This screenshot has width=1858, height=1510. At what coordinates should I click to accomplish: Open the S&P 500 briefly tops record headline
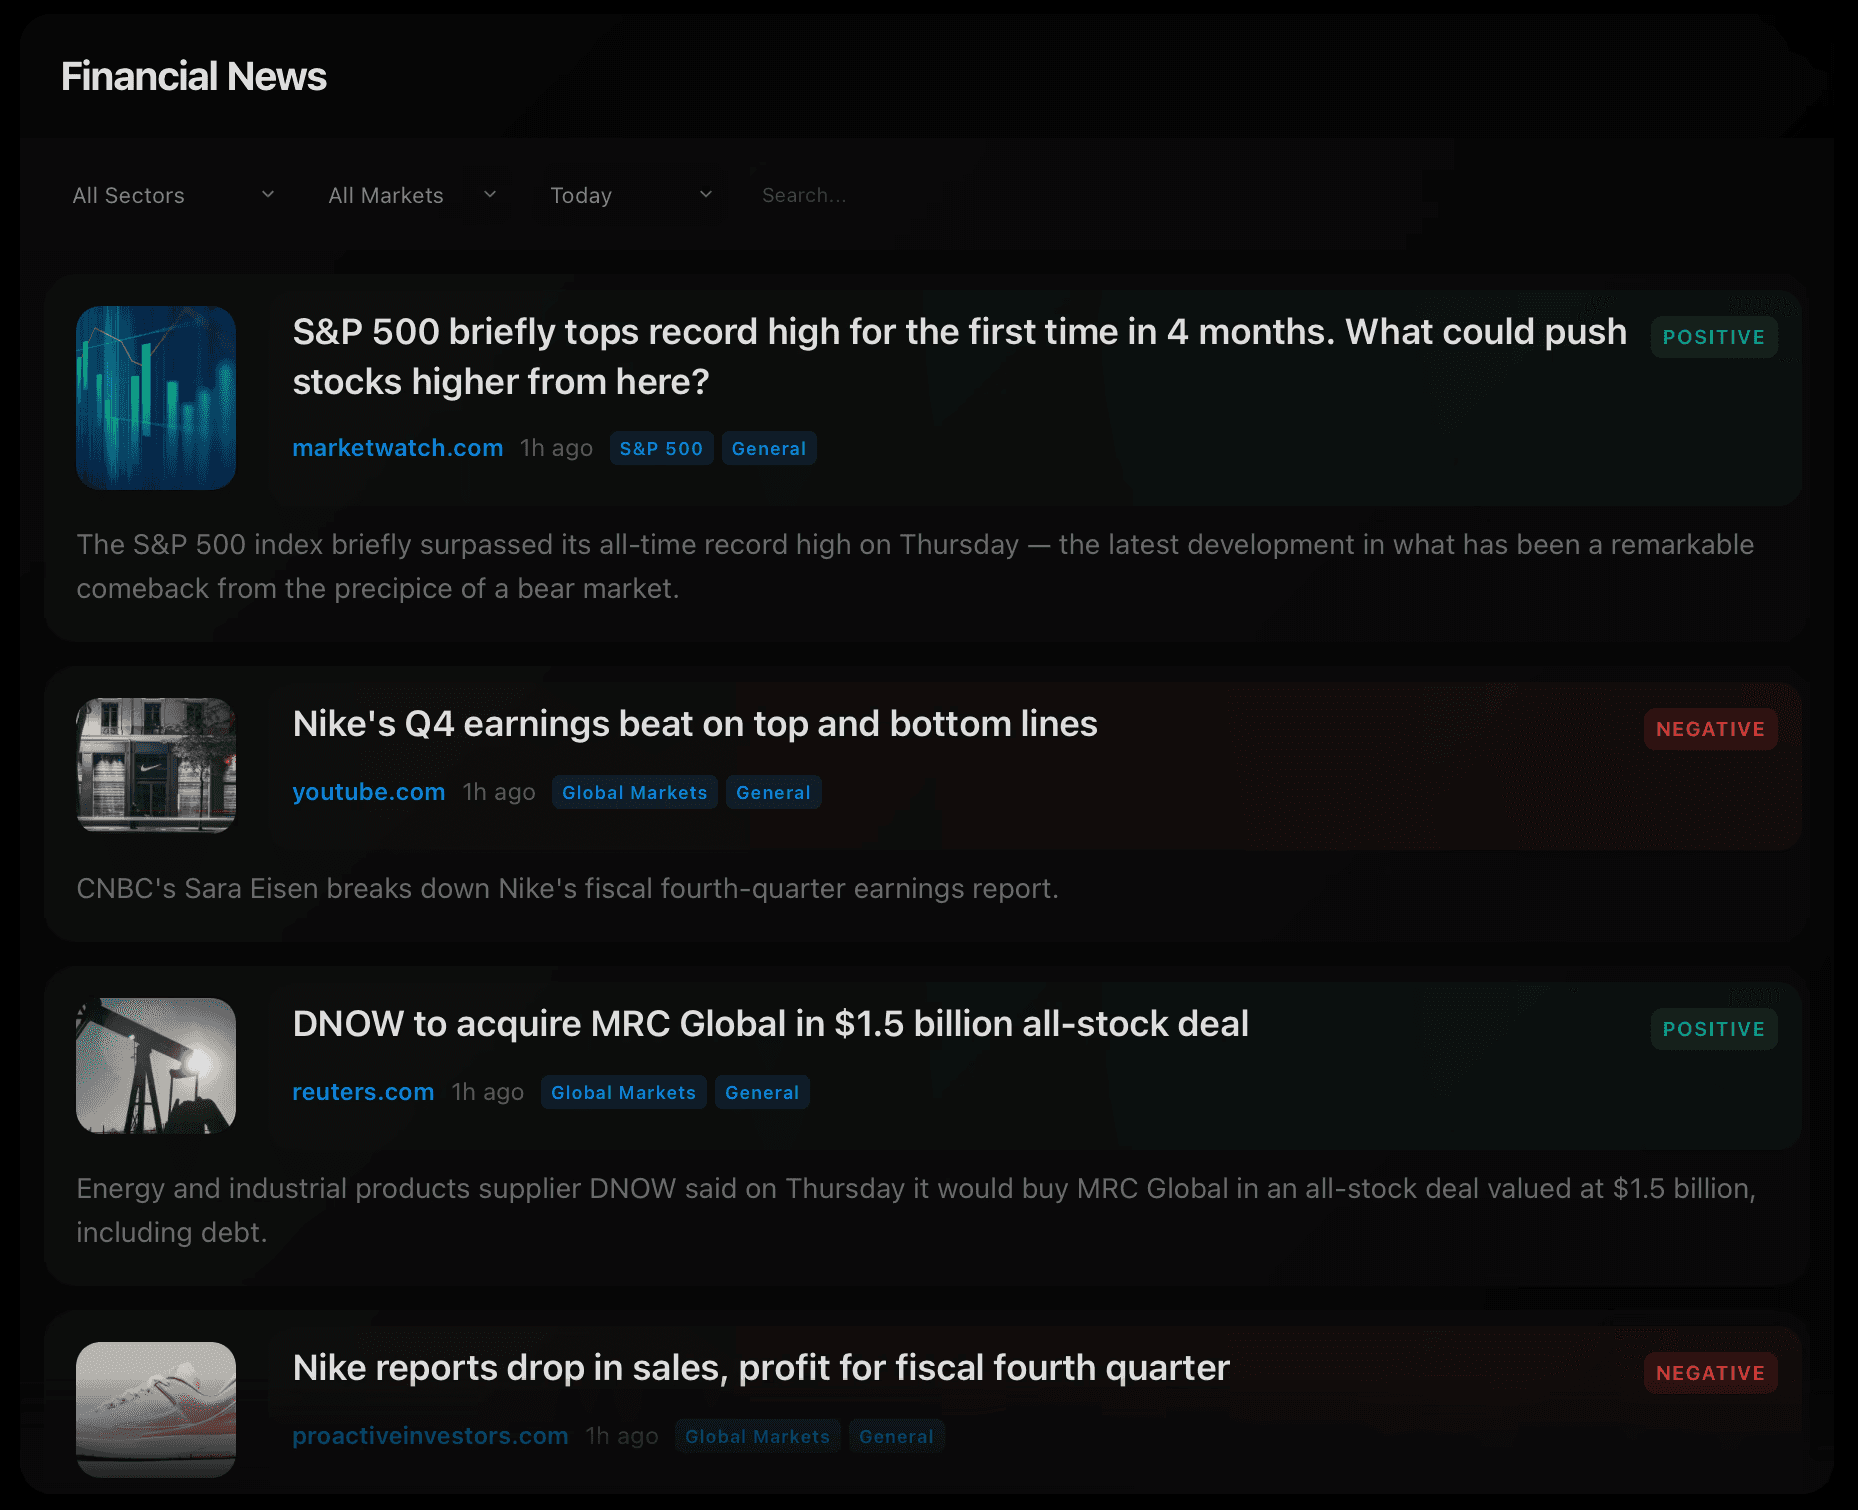coord(959,357)
